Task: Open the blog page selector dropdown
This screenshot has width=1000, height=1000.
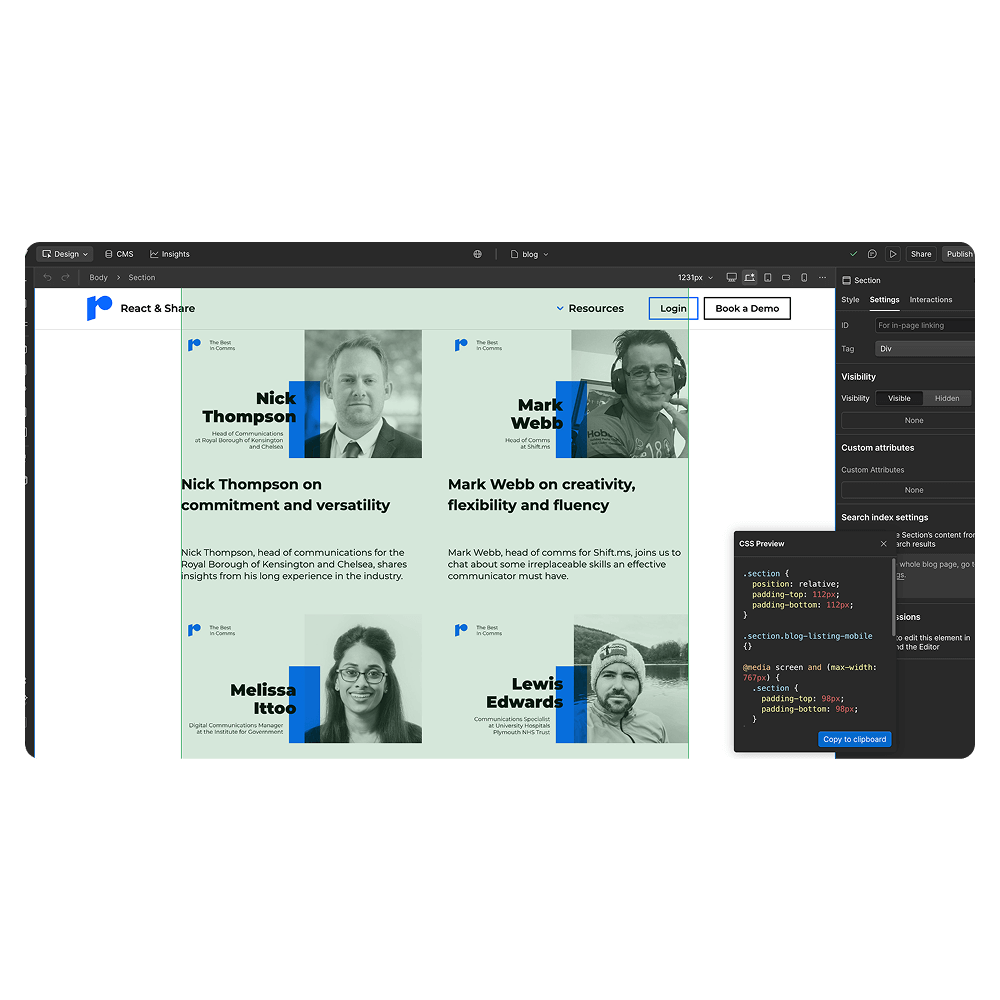Action: tap(529, 253)
